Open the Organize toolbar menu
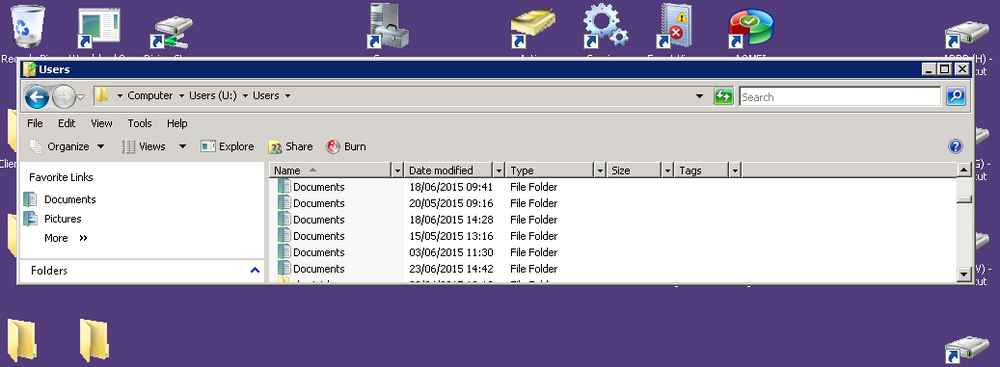This screenshot has height=367, width=1000. click(67, 147)
